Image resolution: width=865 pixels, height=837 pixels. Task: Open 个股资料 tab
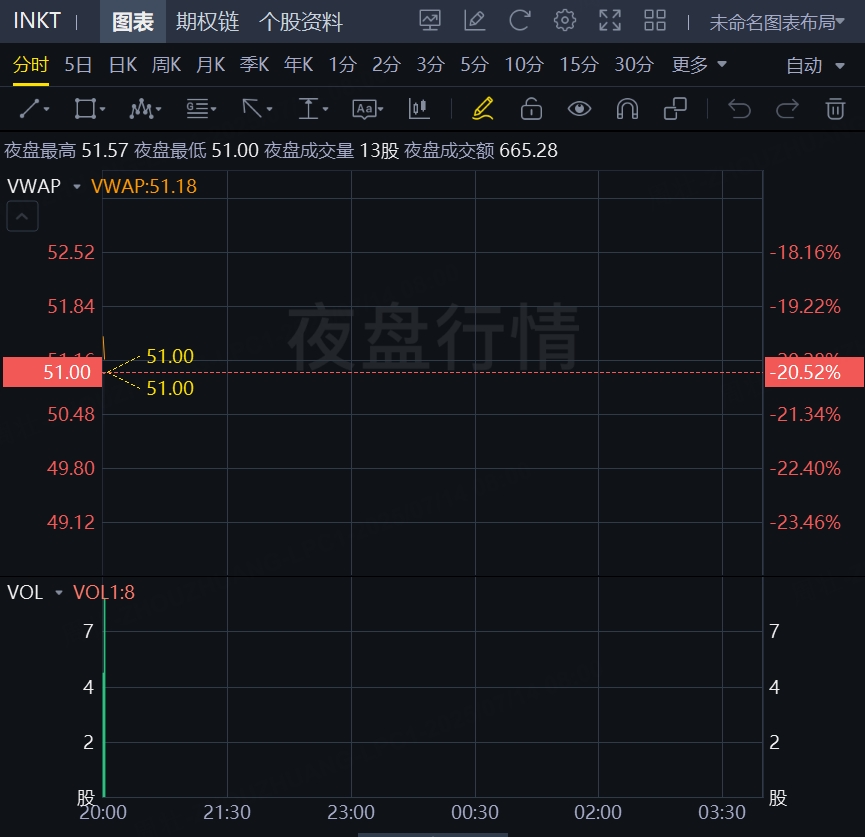pyautogui.click(x=301, y=22)
